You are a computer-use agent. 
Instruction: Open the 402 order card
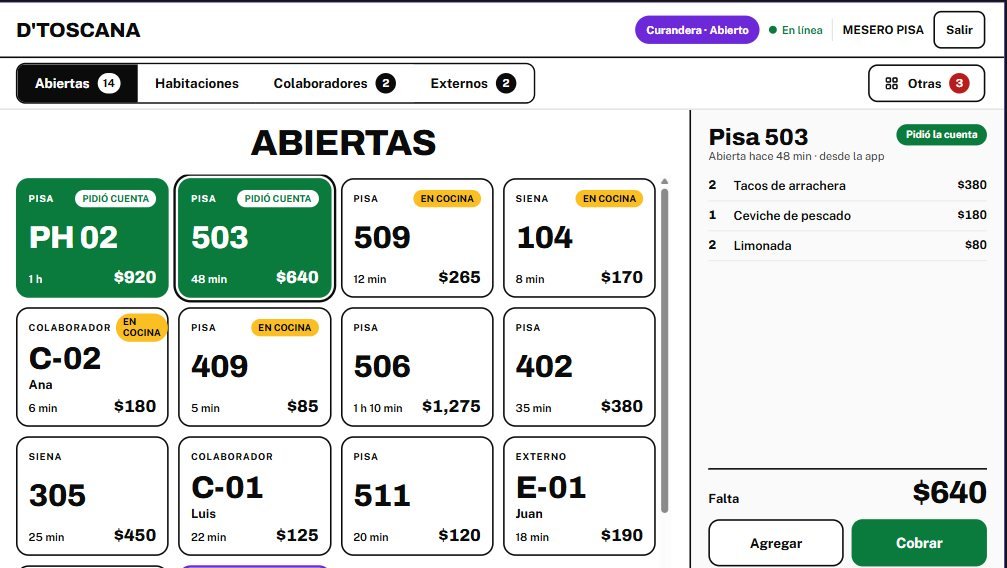pos(579,367)
